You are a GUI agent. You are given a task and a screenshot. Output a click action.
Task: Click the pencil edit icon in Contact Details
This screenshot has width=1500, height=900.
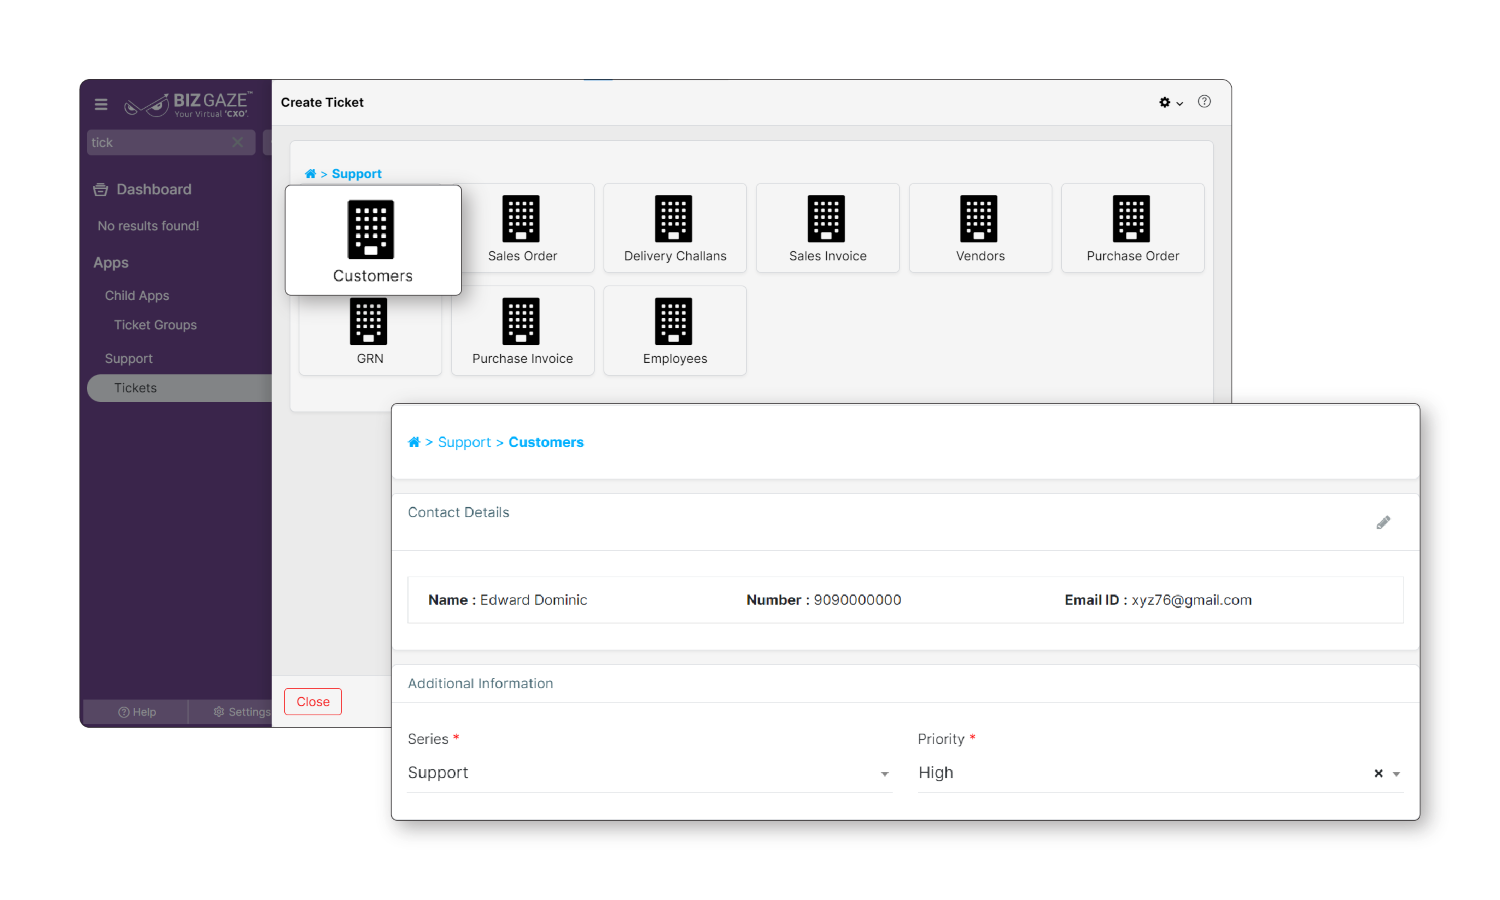[1383, 523]
